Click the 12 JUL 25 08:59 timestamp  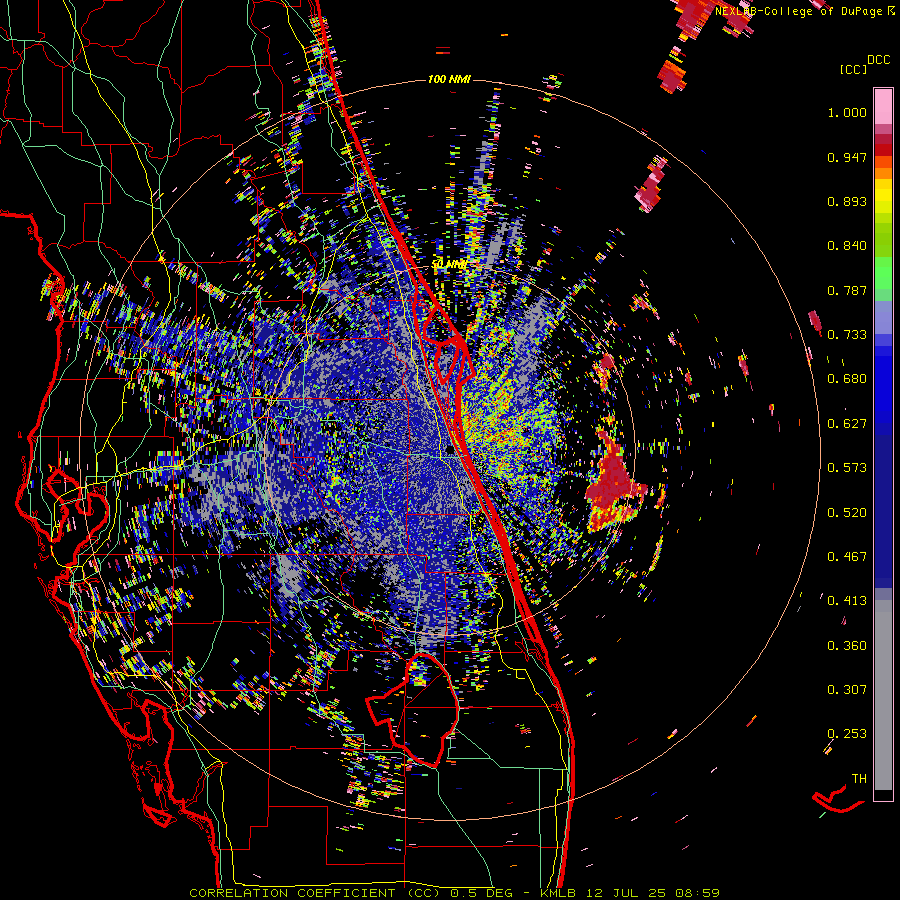click(x=653, y=893)
